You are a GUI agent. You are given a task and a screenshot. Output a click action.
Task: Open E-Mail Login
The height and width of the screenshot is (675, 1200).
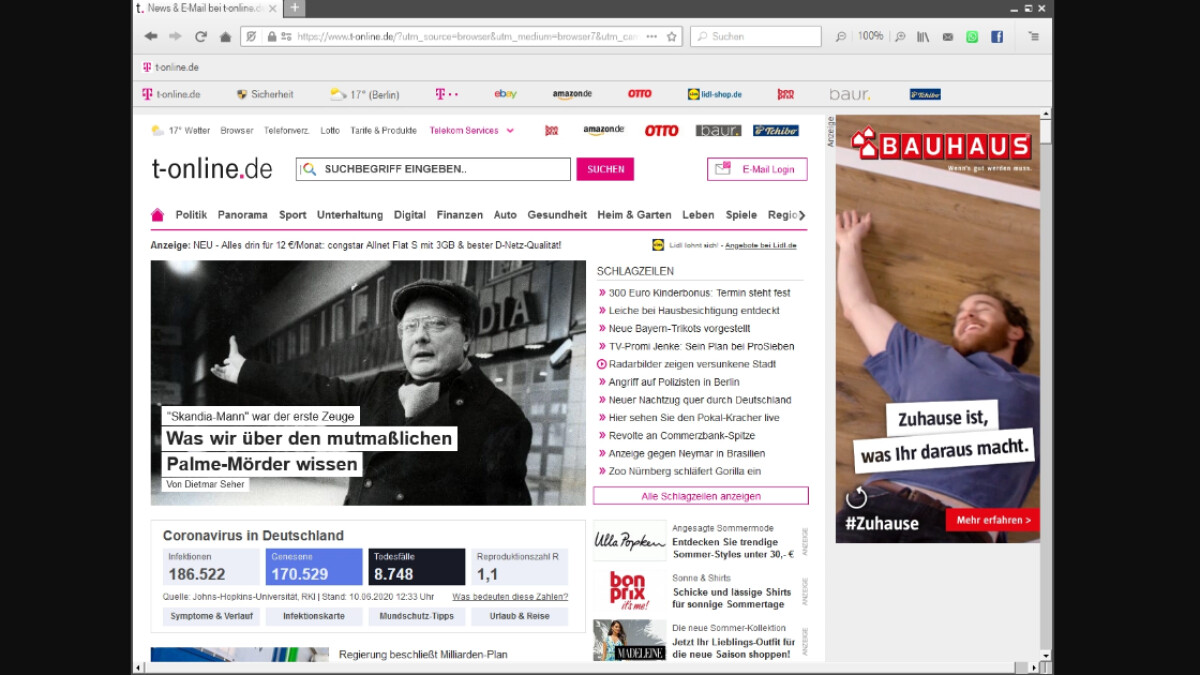(757, 169)
